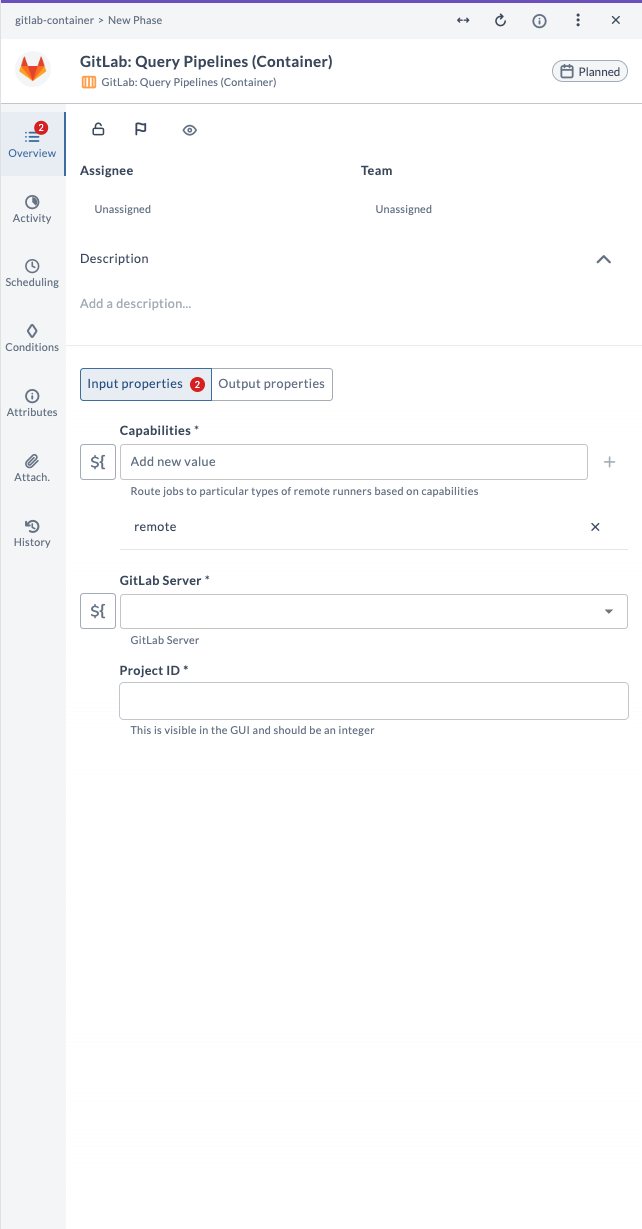Image resolution: width=642 pixels, height=1229 pixels.
Task: Toggle the flag icon
Action: [141, 129]
